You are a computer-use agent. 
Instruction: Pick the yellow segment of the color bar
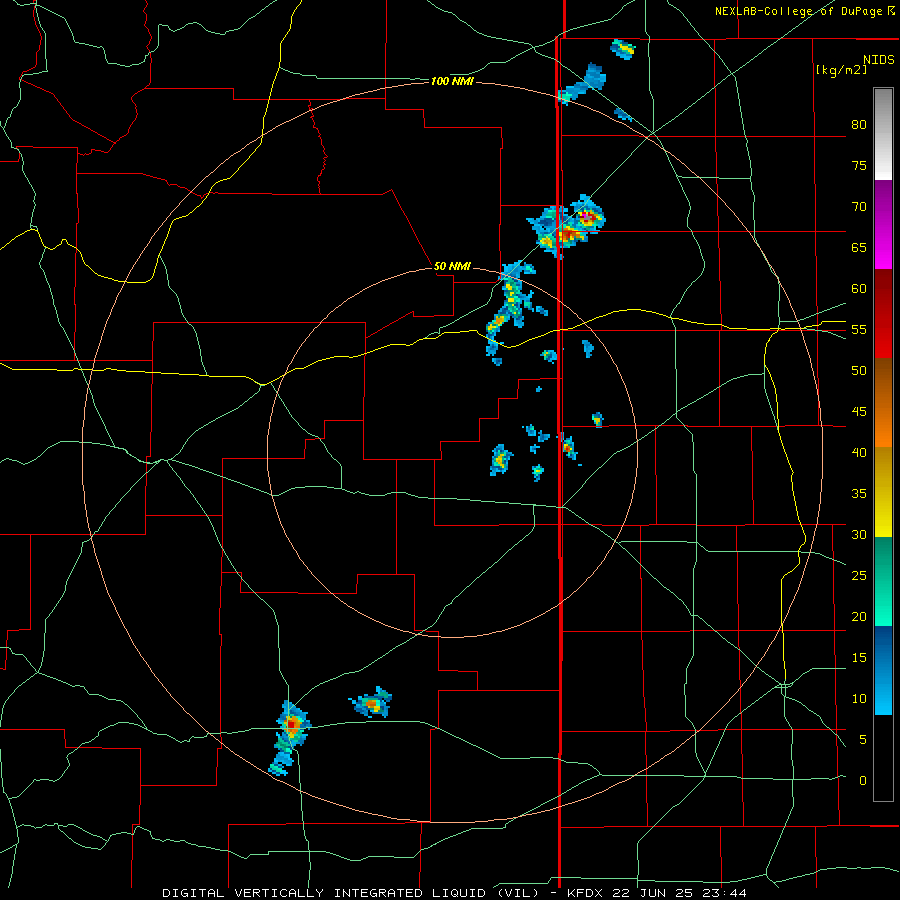pos(883,492)
